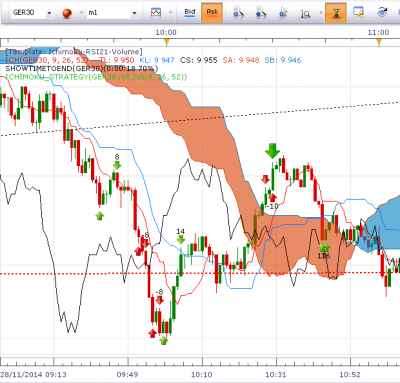The width and height of the screenshot is (400, 383).
Task: Click the eye view icon
Action: click(x=382, y=13)
